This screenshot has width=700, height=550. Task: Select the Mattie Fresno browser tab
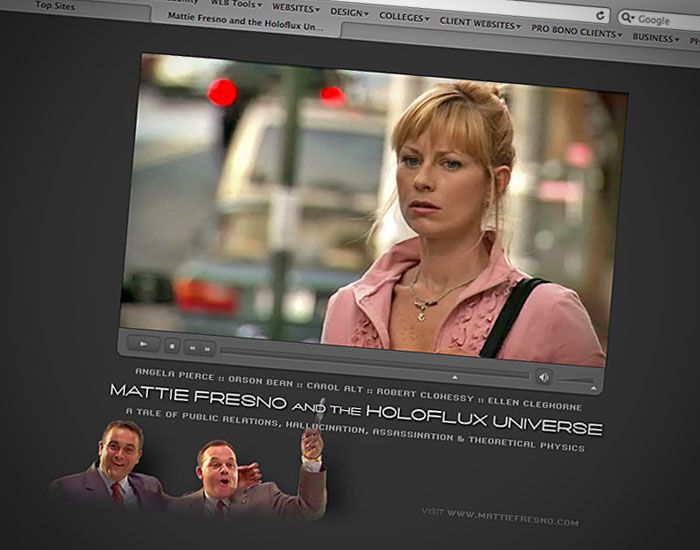[245, 21]
